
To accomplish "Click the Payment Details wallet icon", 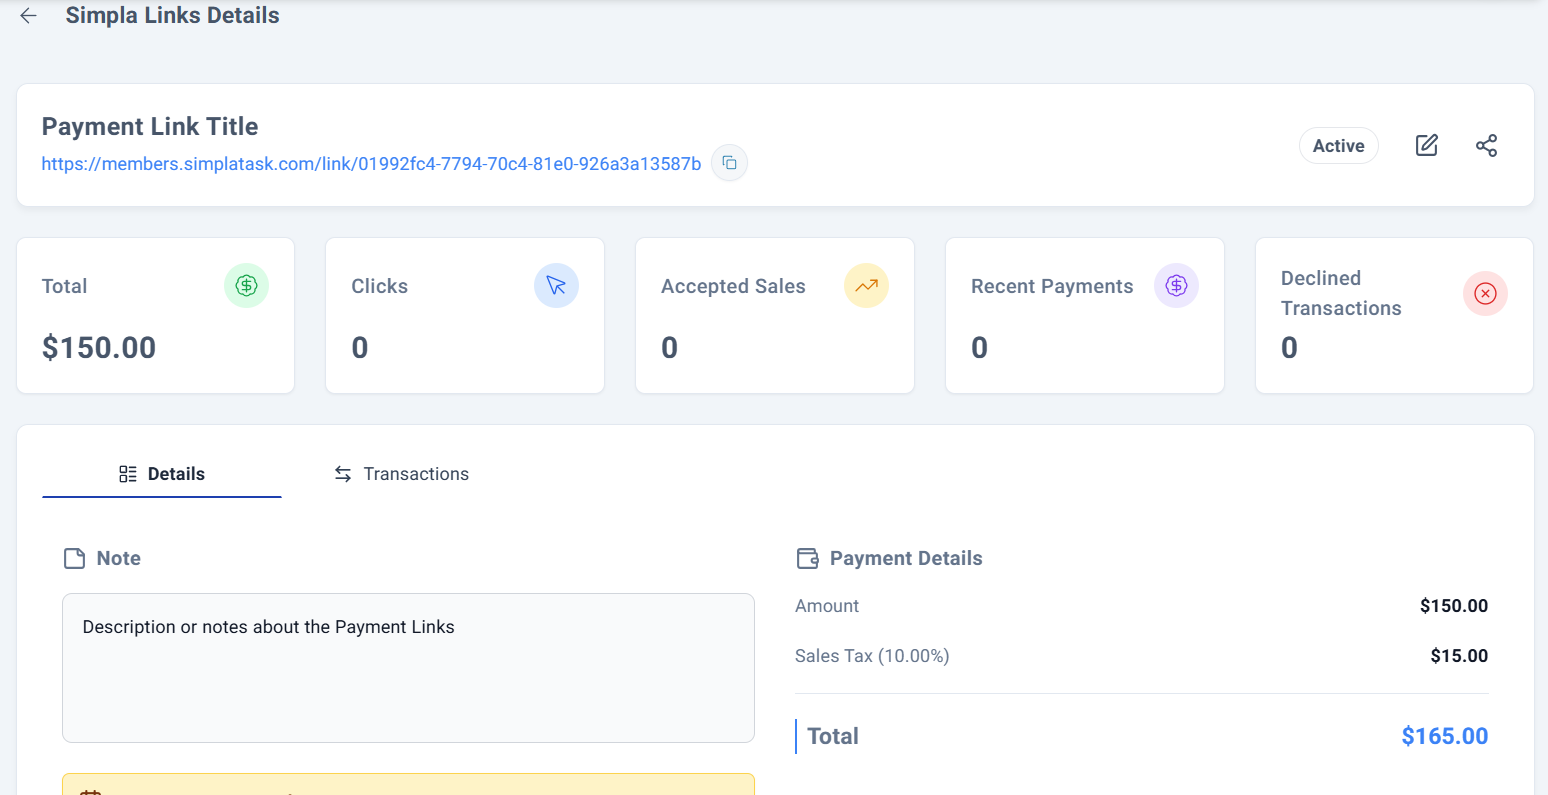I will (807, 558).
